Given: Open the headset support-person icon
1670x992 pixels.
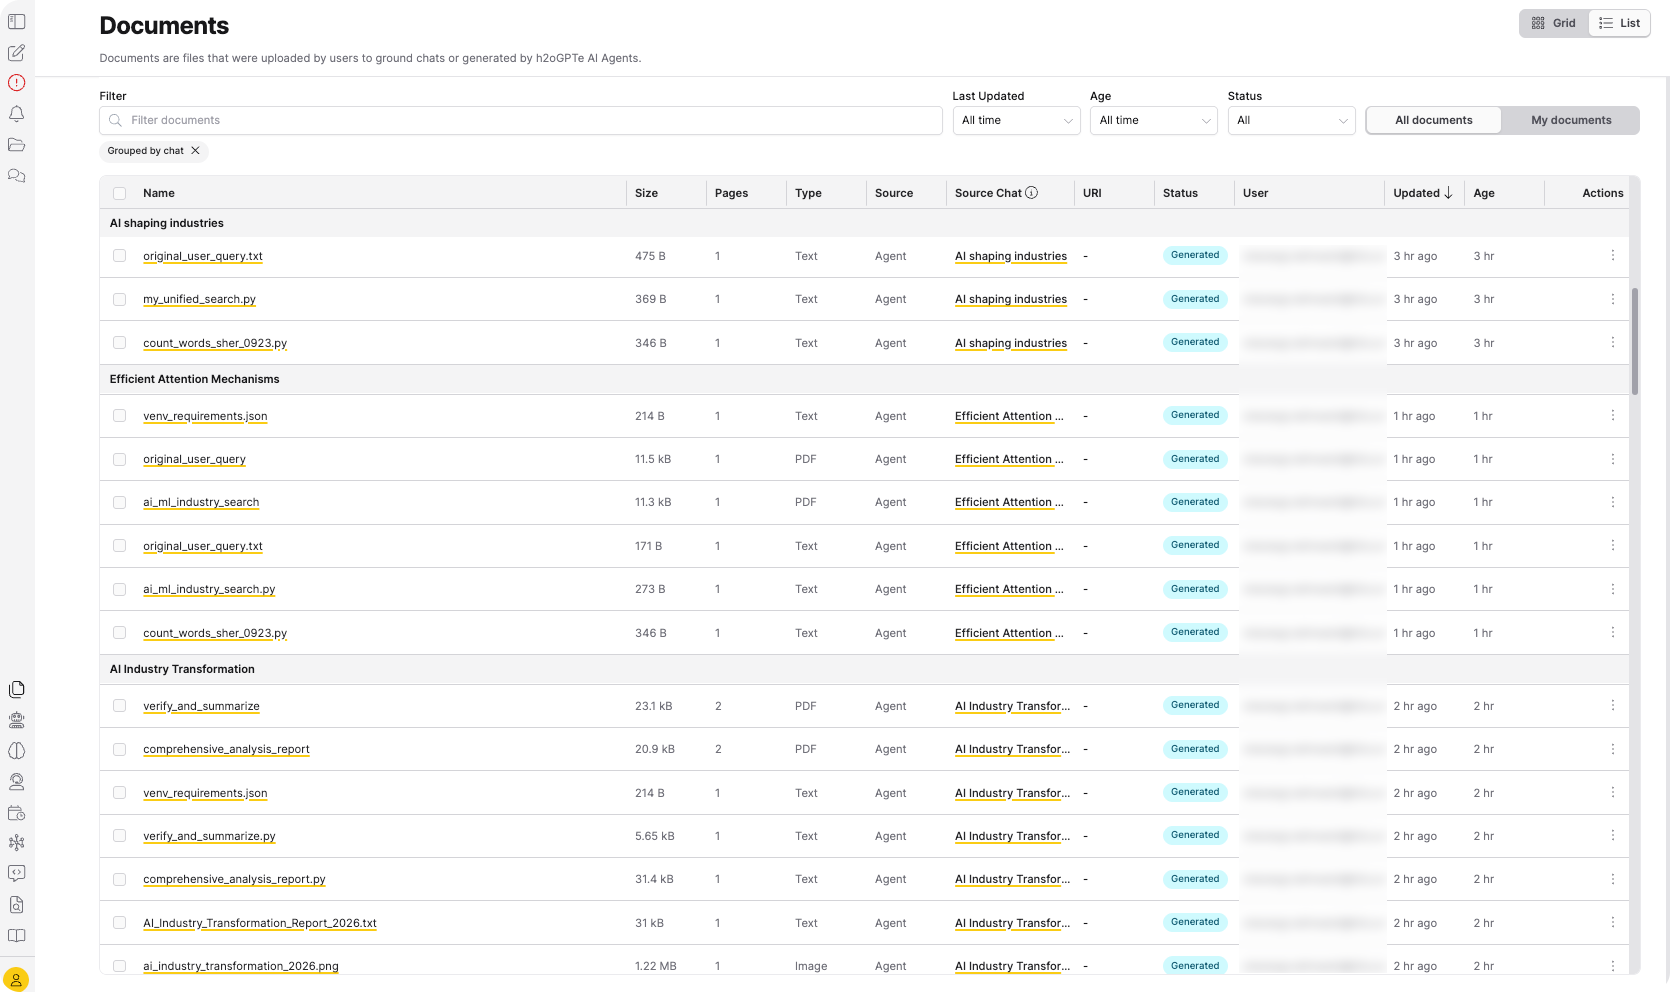Looking at the screenshot, I should coord(16,782).
